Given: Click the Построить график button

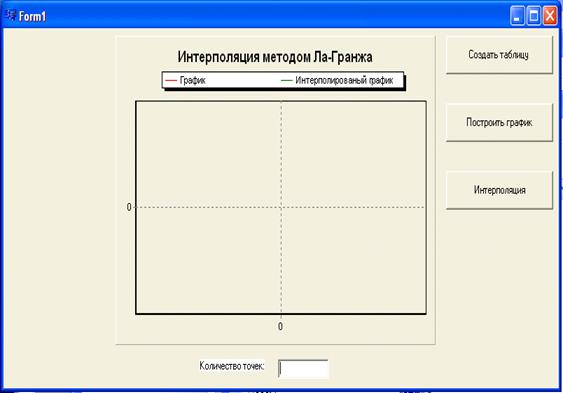Looking at the screenshot, I should pyautogui.click(x=499, y=122).
